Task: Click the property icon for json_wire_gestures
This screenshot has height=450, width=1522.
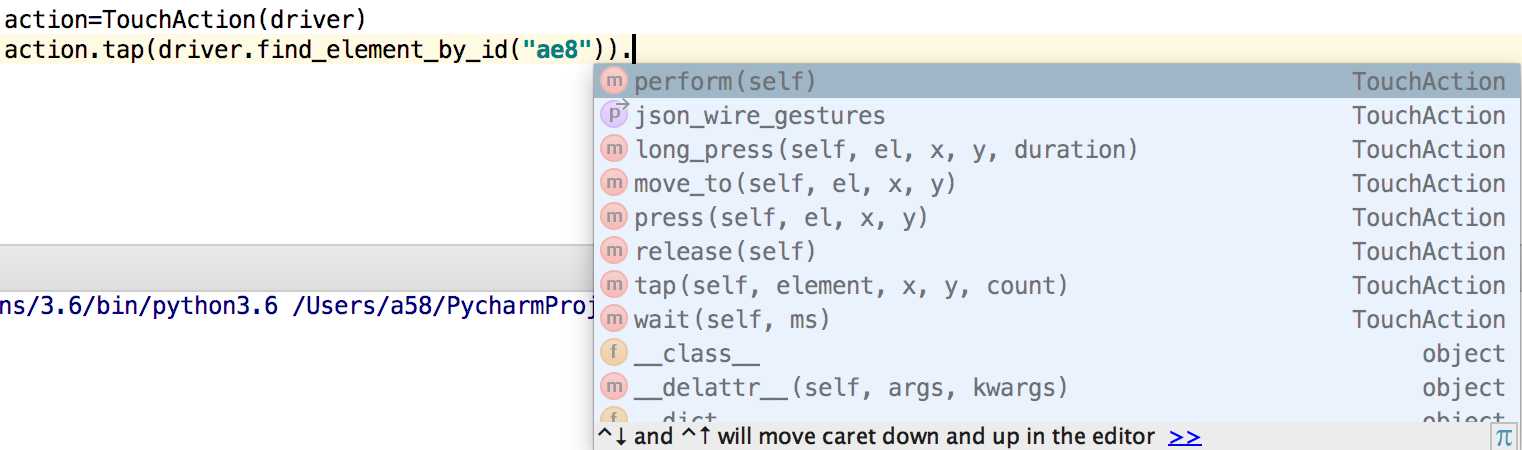Action: (613, 115)
